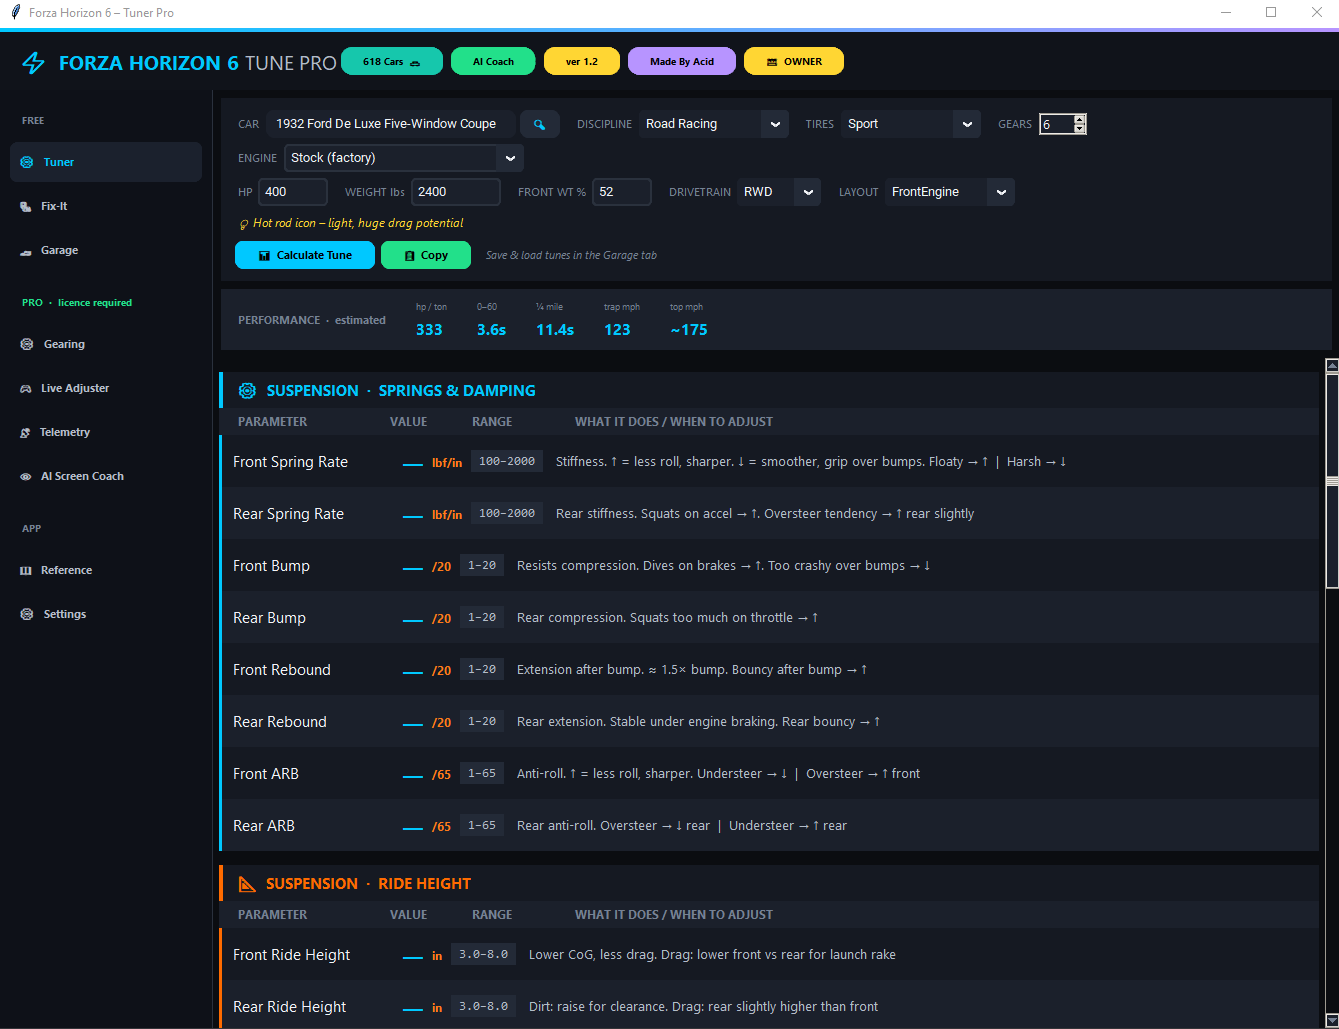This screenshot has height=1029, width=1339.
Task: Click the Rear Bump row label
Action: click(x=269, y=618)
